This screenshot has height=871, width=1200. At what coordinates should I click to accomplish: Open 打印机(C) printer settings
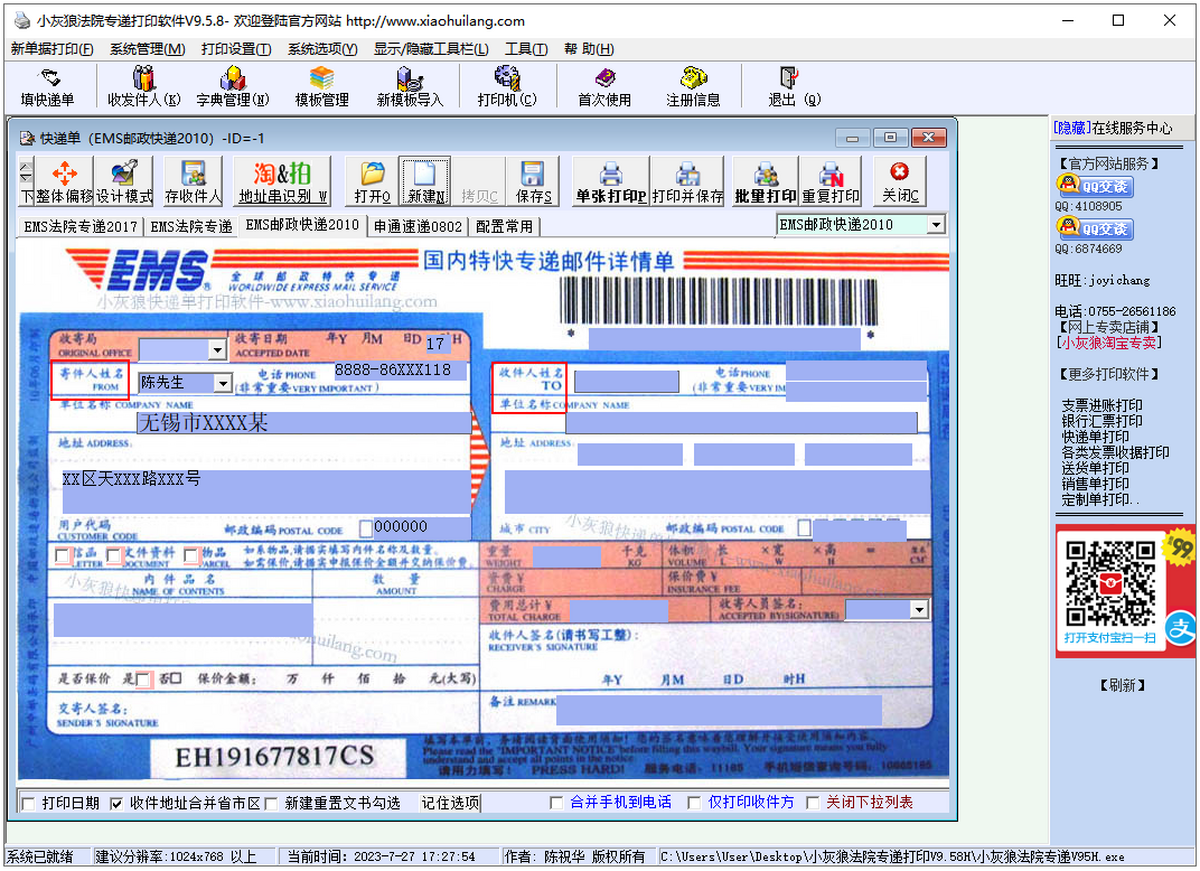(507, 87)
